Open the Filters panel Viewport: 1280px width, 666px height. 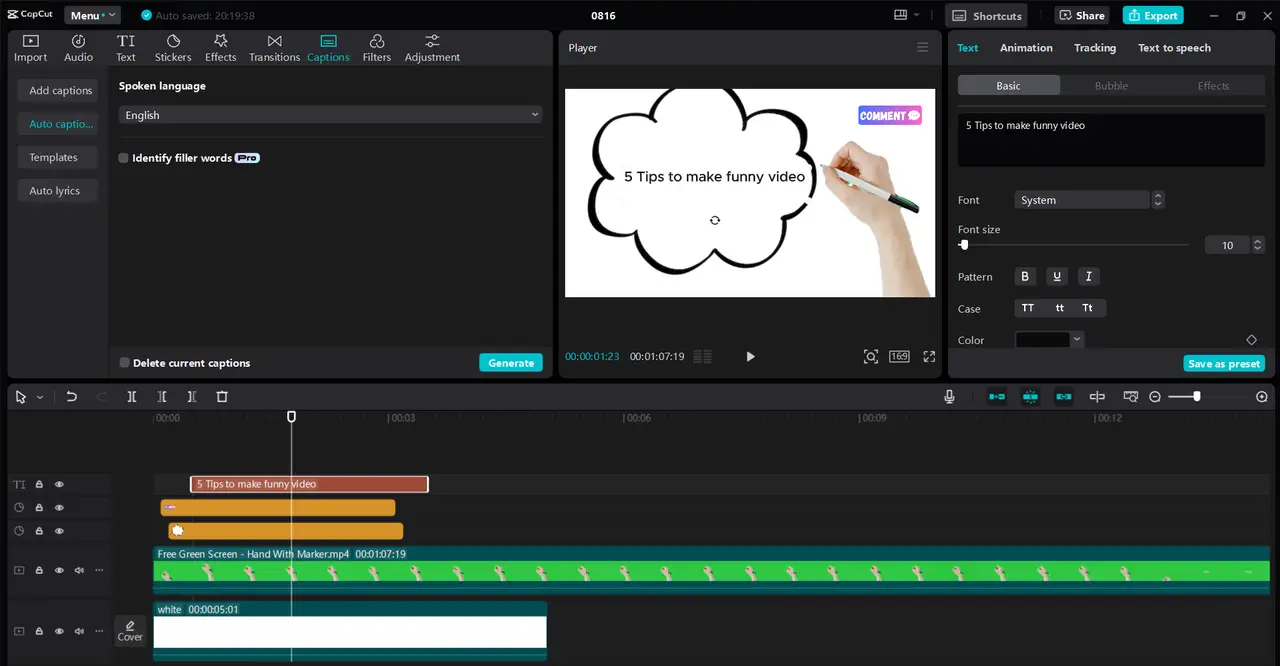click(x=377, y=46)
